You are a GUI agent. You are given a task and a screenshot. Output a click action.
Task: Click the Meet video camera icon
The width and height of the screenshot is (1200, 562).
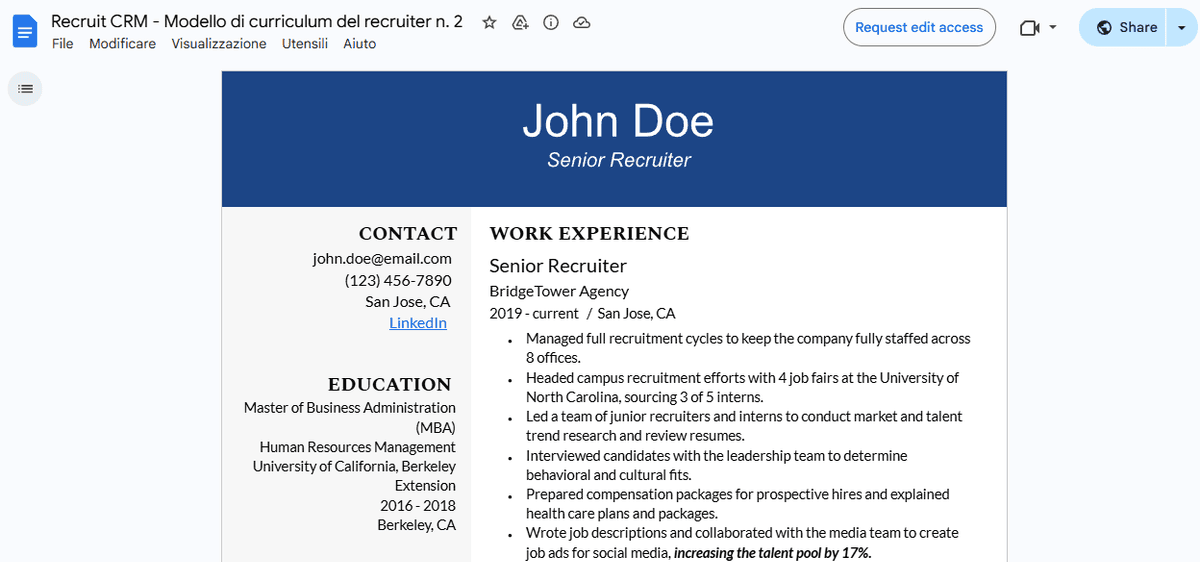pyautogui.click(x=1029, y=28)
